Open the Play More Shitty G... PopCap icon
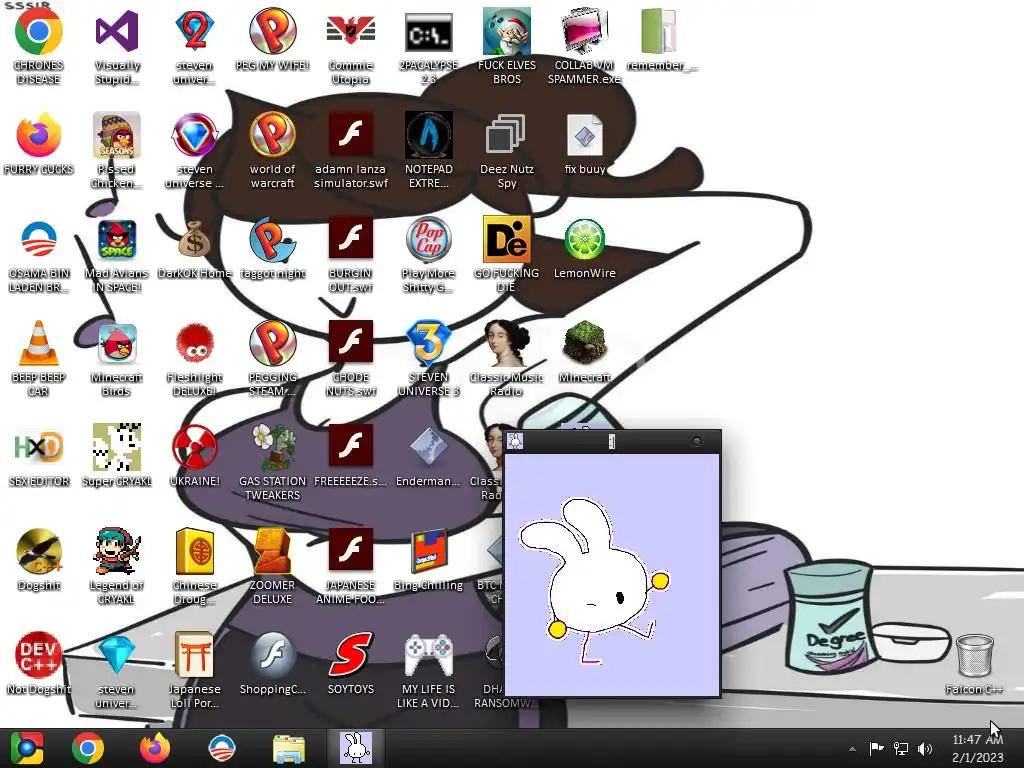This screenshot has width=1024, height=768. [428, 240]
